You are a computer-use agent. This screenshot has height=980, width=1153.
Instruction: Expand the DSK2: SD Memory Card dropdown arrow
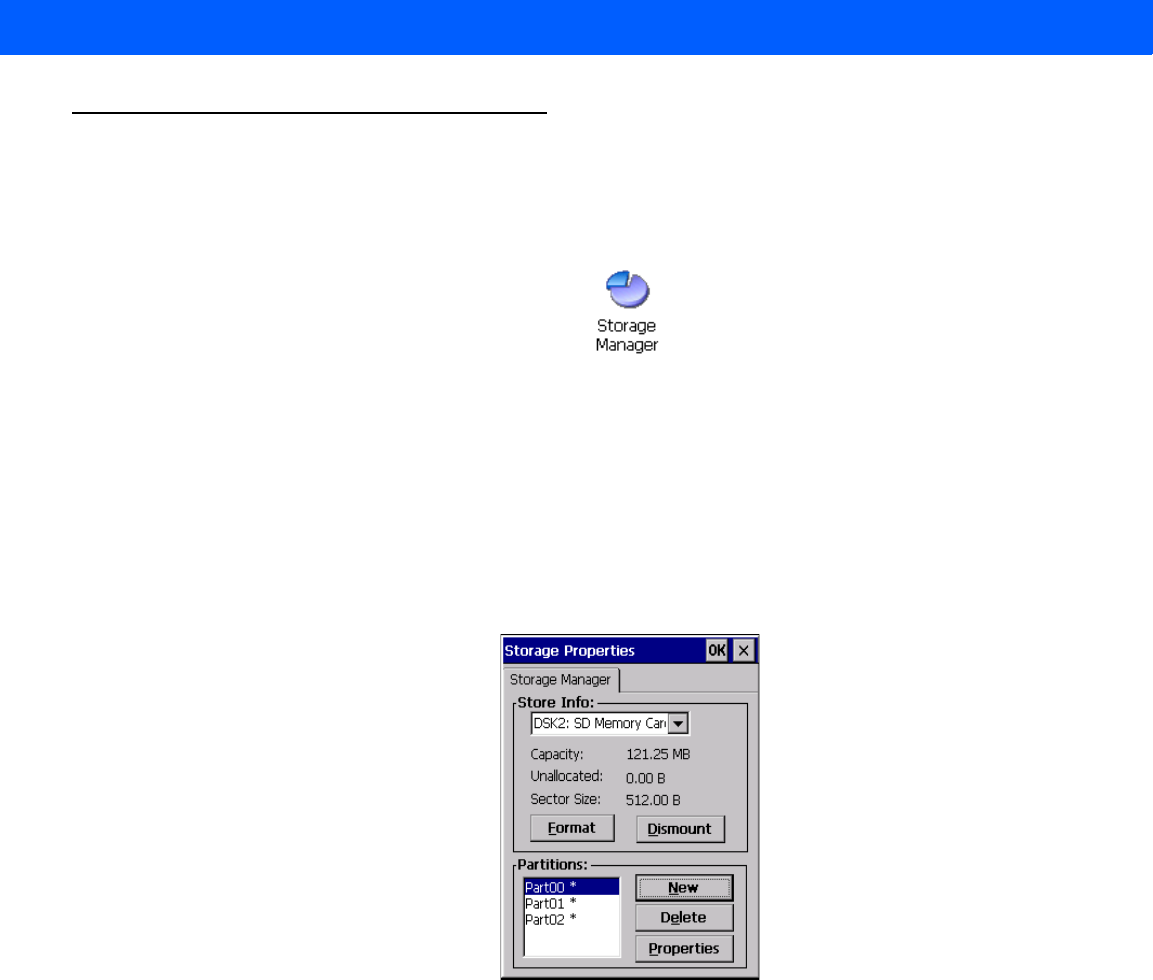point(678,723)
